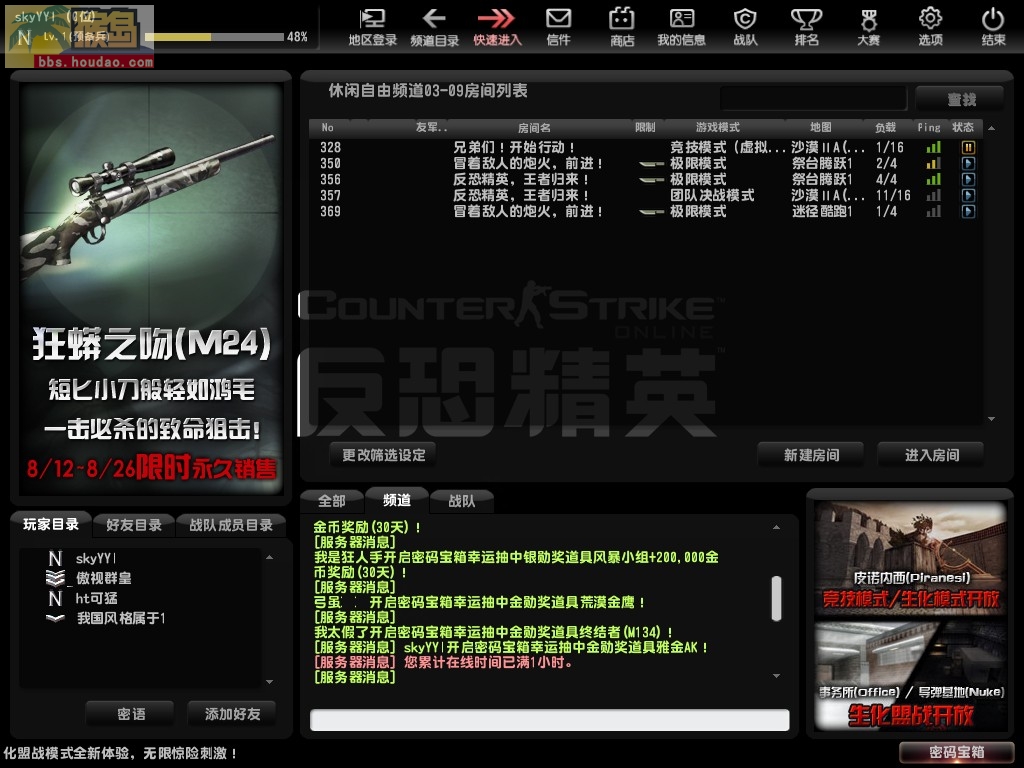
Task: Open the 战队 clan shield icon
Action: (745, 27)
